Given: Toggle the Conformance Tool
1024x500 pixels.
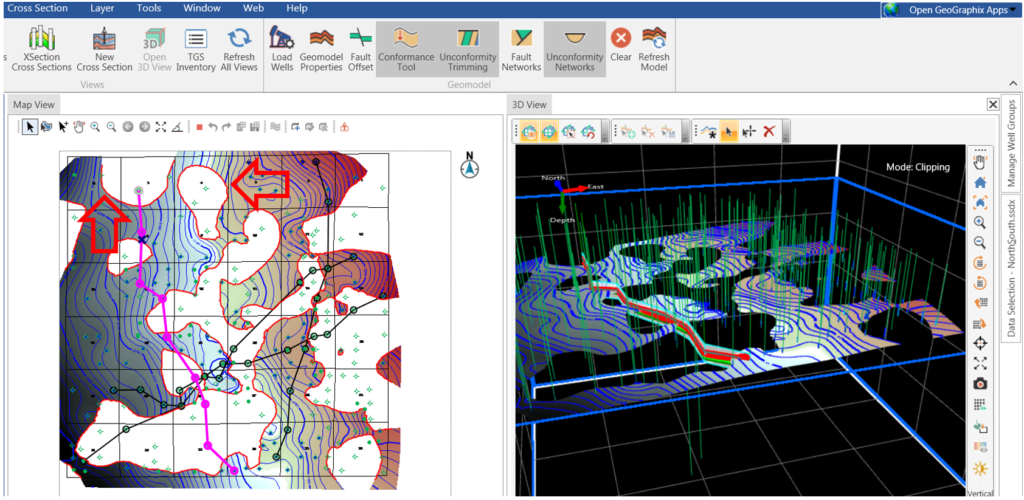Looking at the screenshot, I should [406, 49].
